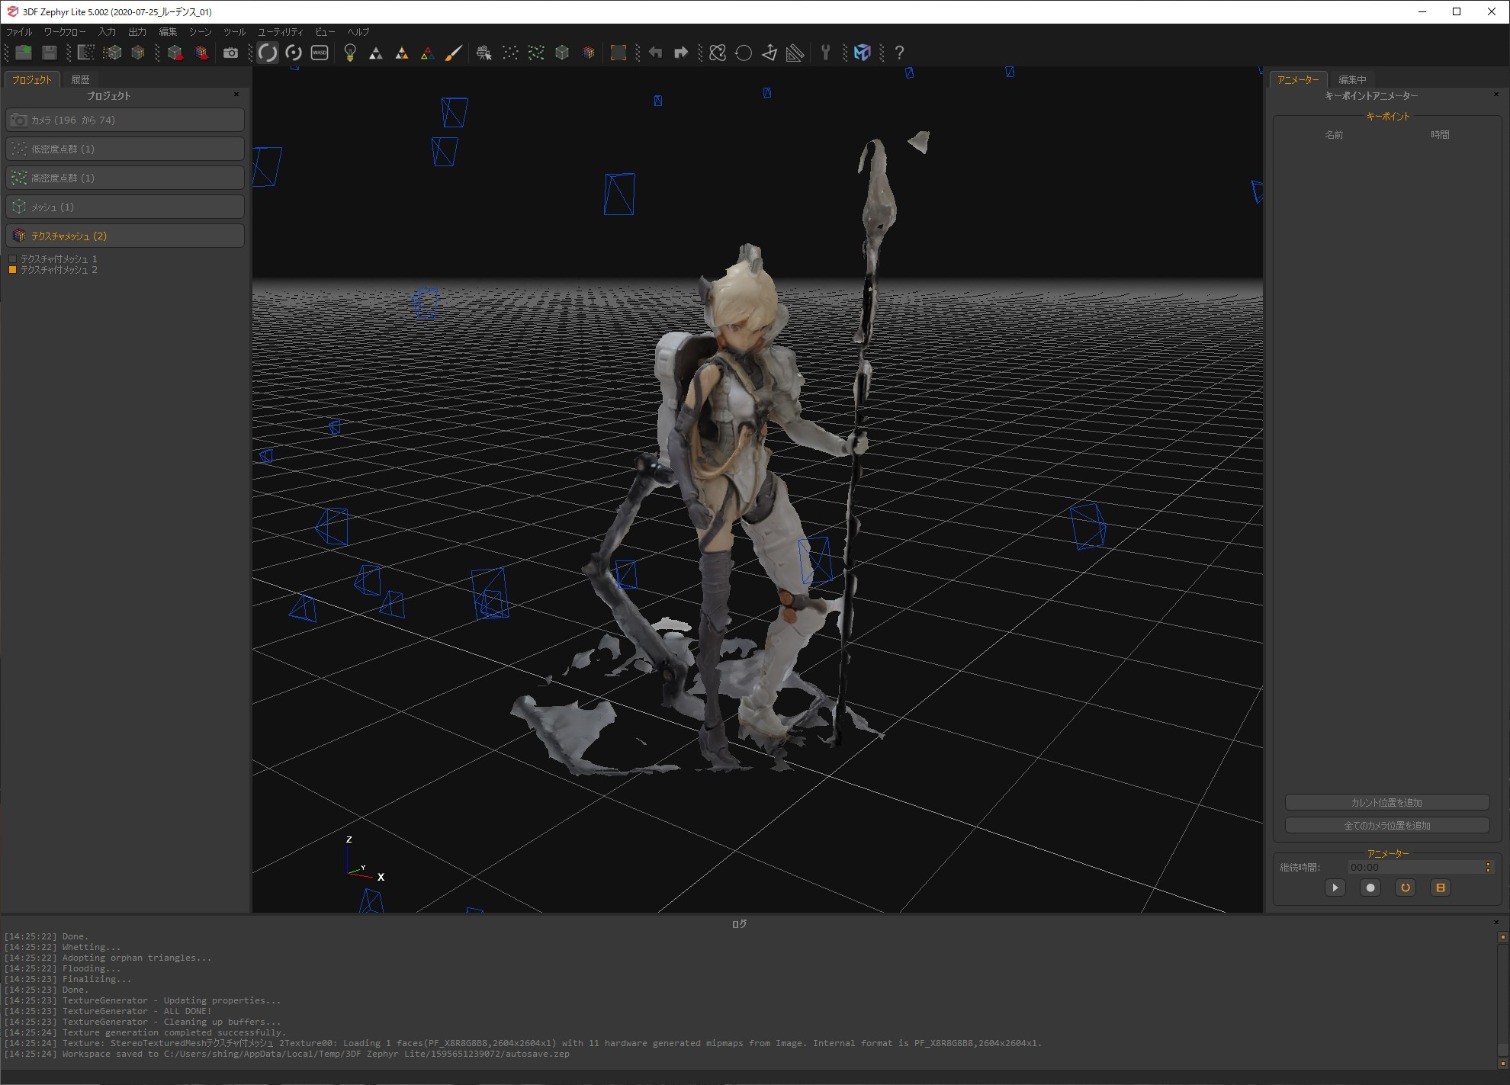Open the 出力 menu
This screenshot has height=1085, width=1510.
pyautogui.click(x=137, y=32)
